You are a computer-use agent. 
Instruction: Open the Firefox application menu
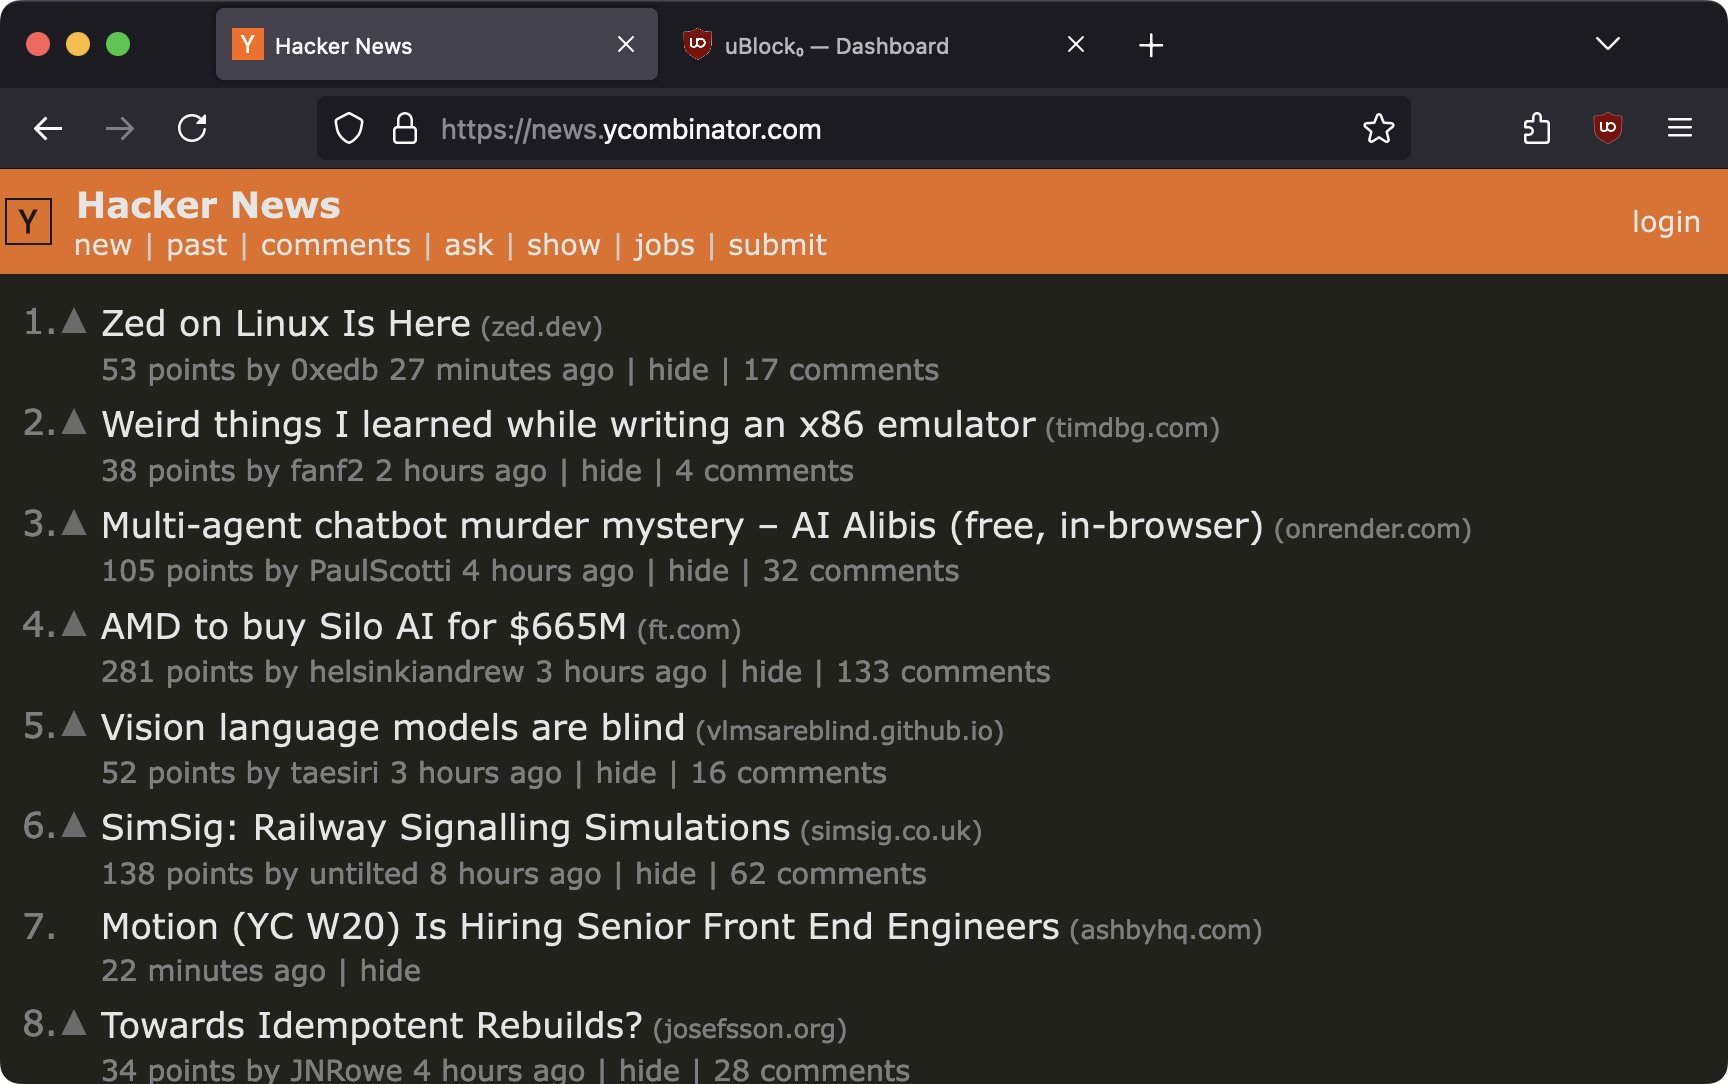click(x=1680, y=128)
